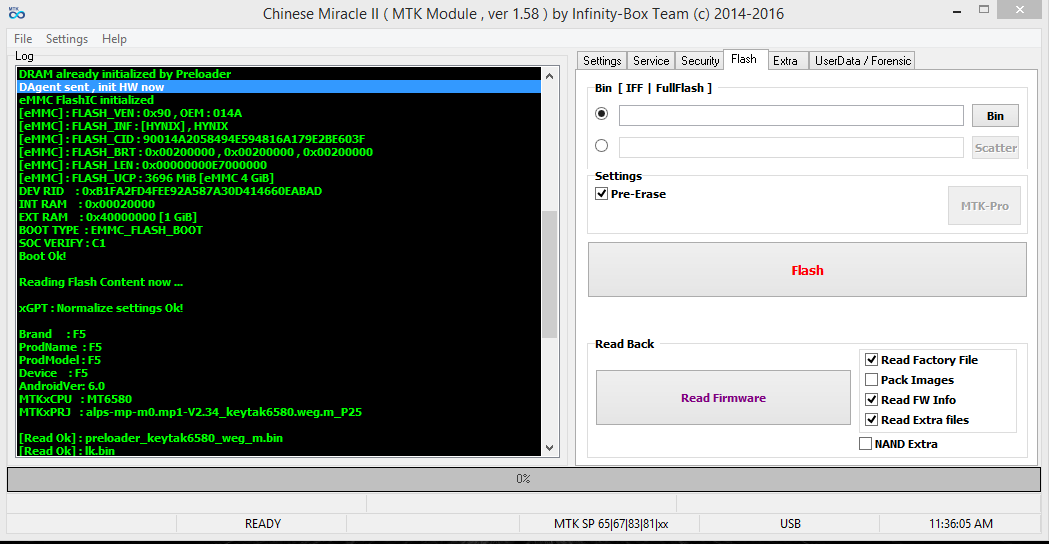This screenshot has width=1049, height=544.
Task: Click the 'AndroidVer: 6.0' log line
Action: click(62, 386)
